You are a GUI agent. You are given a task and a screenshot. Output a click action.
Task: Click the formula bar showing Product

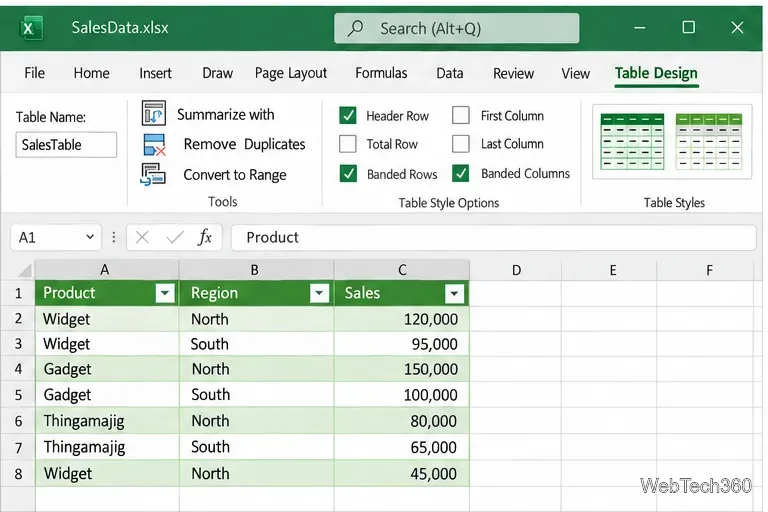point(494,238)
